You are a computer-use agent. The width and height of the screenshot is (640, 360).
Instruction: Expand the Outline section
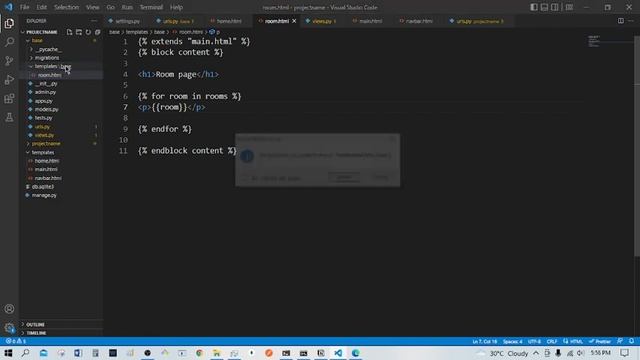coord(36,324)
